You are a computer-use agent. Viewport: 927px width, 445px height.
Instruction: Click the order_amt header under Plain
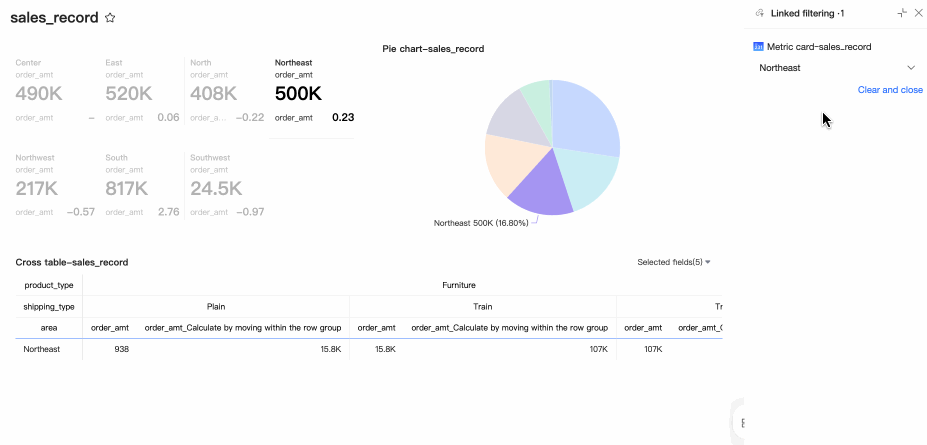[x=110, y=328]
